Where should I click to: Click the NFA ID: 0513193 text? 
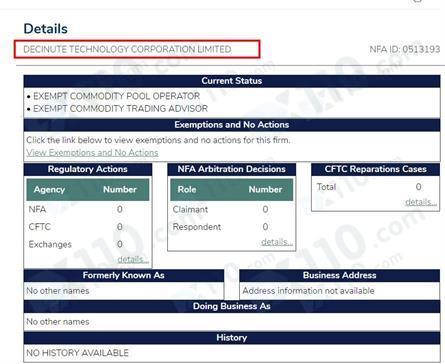click(405, 49)
